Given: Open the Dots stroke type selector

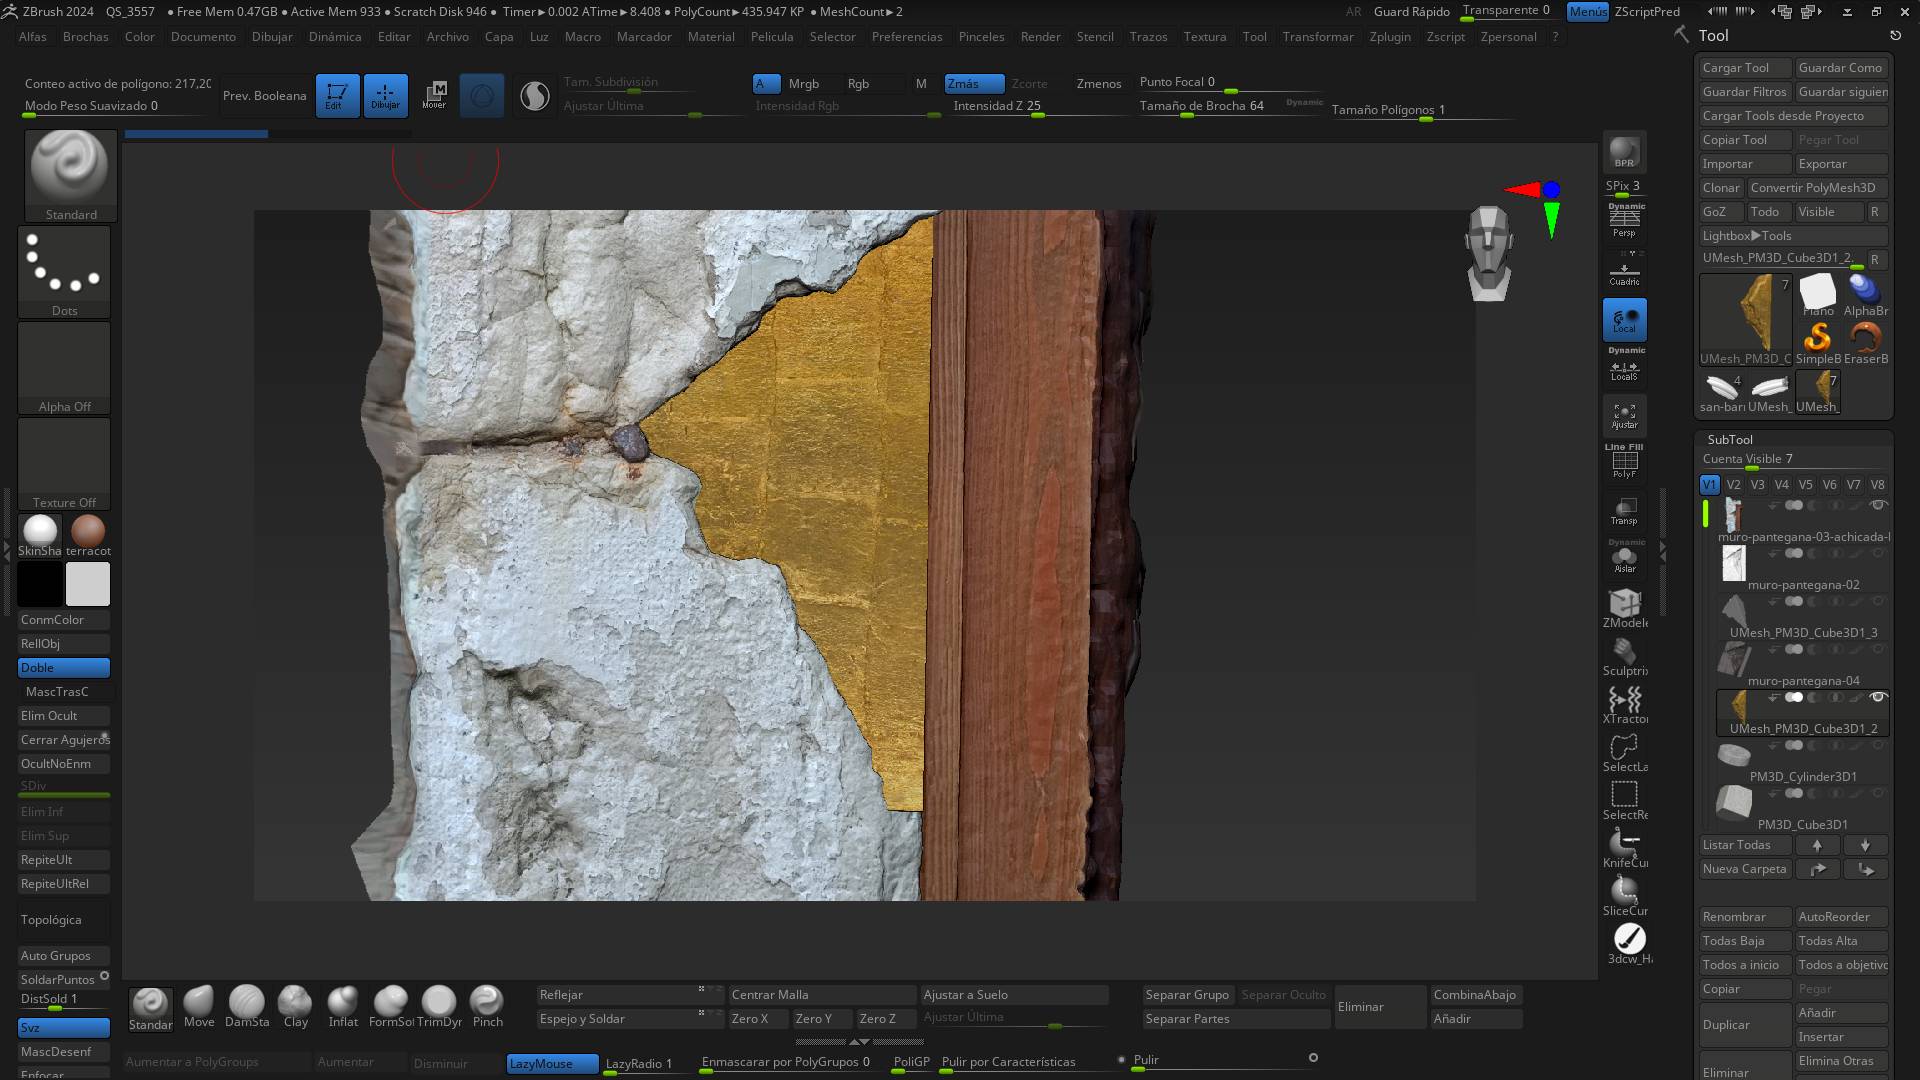Looking at the screenshot, I should (64, 268).
